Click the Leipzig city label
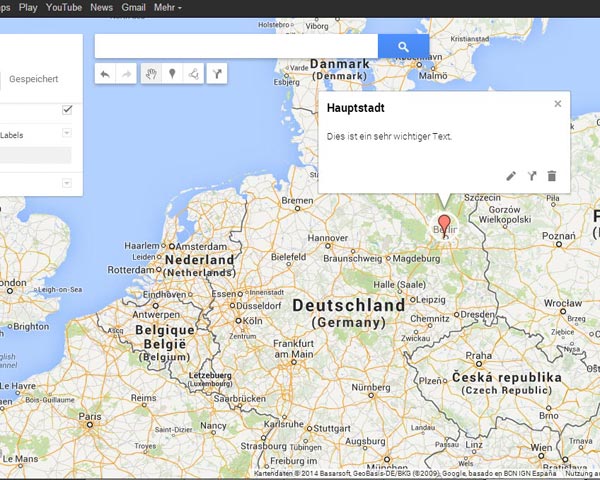Viewport: 600px width, 480px height. [x=431, y=299]
